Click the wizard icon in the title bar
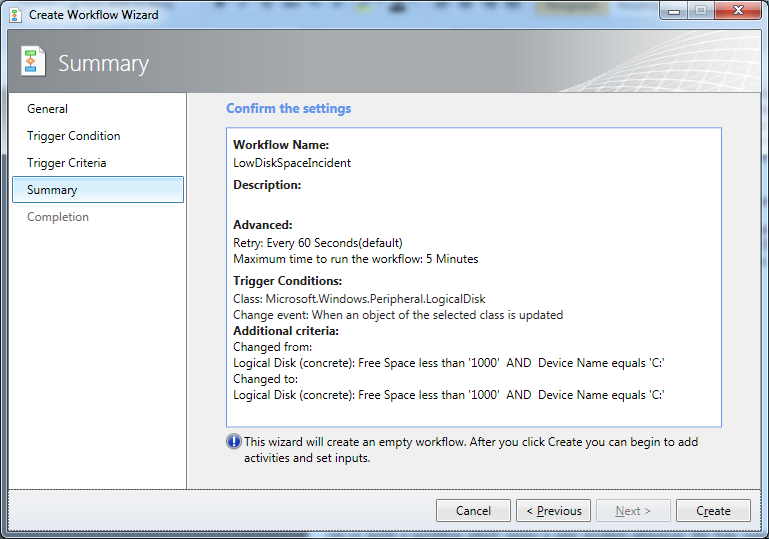 tap(14, 15)
